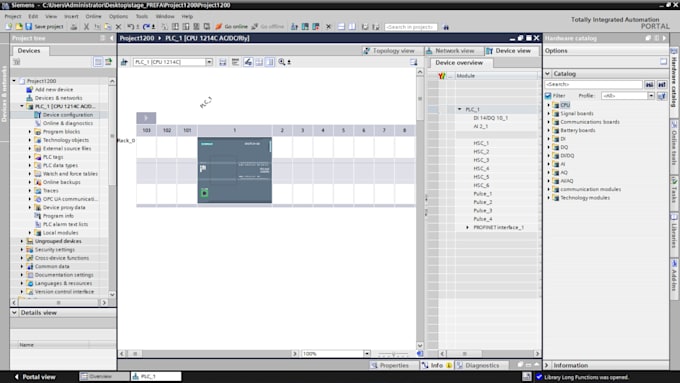Open the Options menu in the menu bar
The image size is (680, 383).
pyautogui.click(x=118, y=16)
